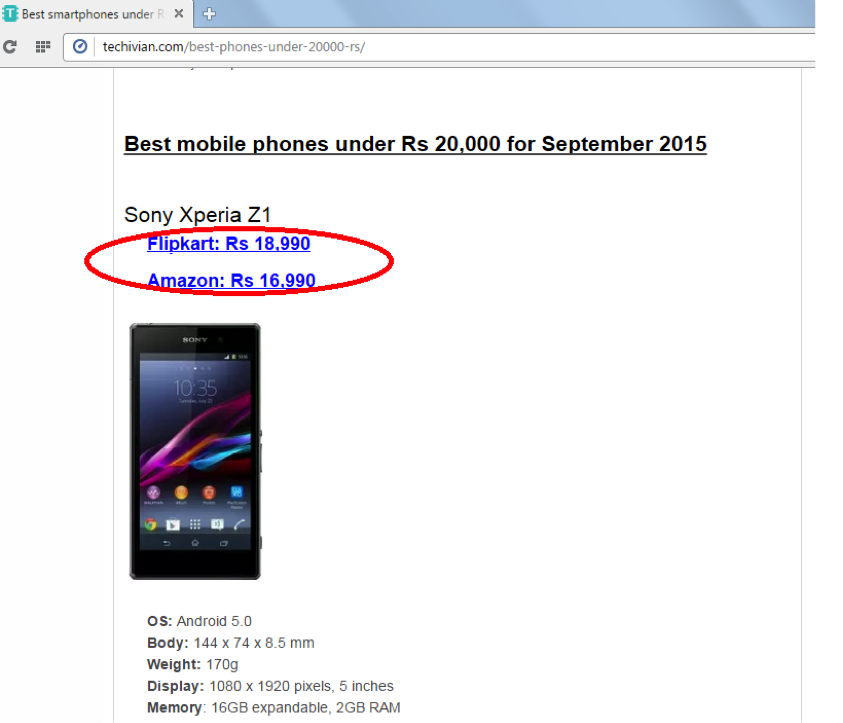Click the Best mobile phones under Rs 20,000 heading
The image size is (843, 723).
click(x=415, y=144)
